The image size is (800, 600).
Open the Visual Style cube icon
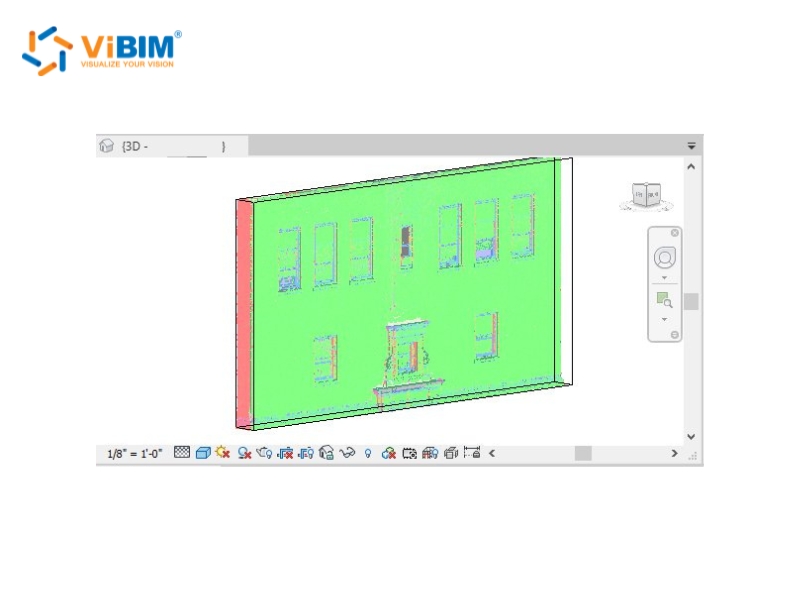[x=203, y=453]
